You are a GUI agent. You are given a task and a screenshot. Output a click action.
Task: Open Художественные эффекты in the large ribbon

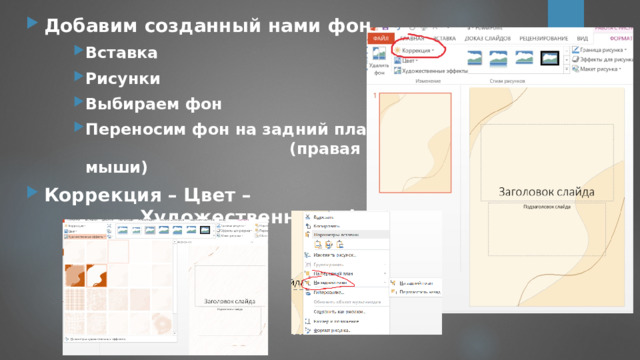tap(431, 71)
